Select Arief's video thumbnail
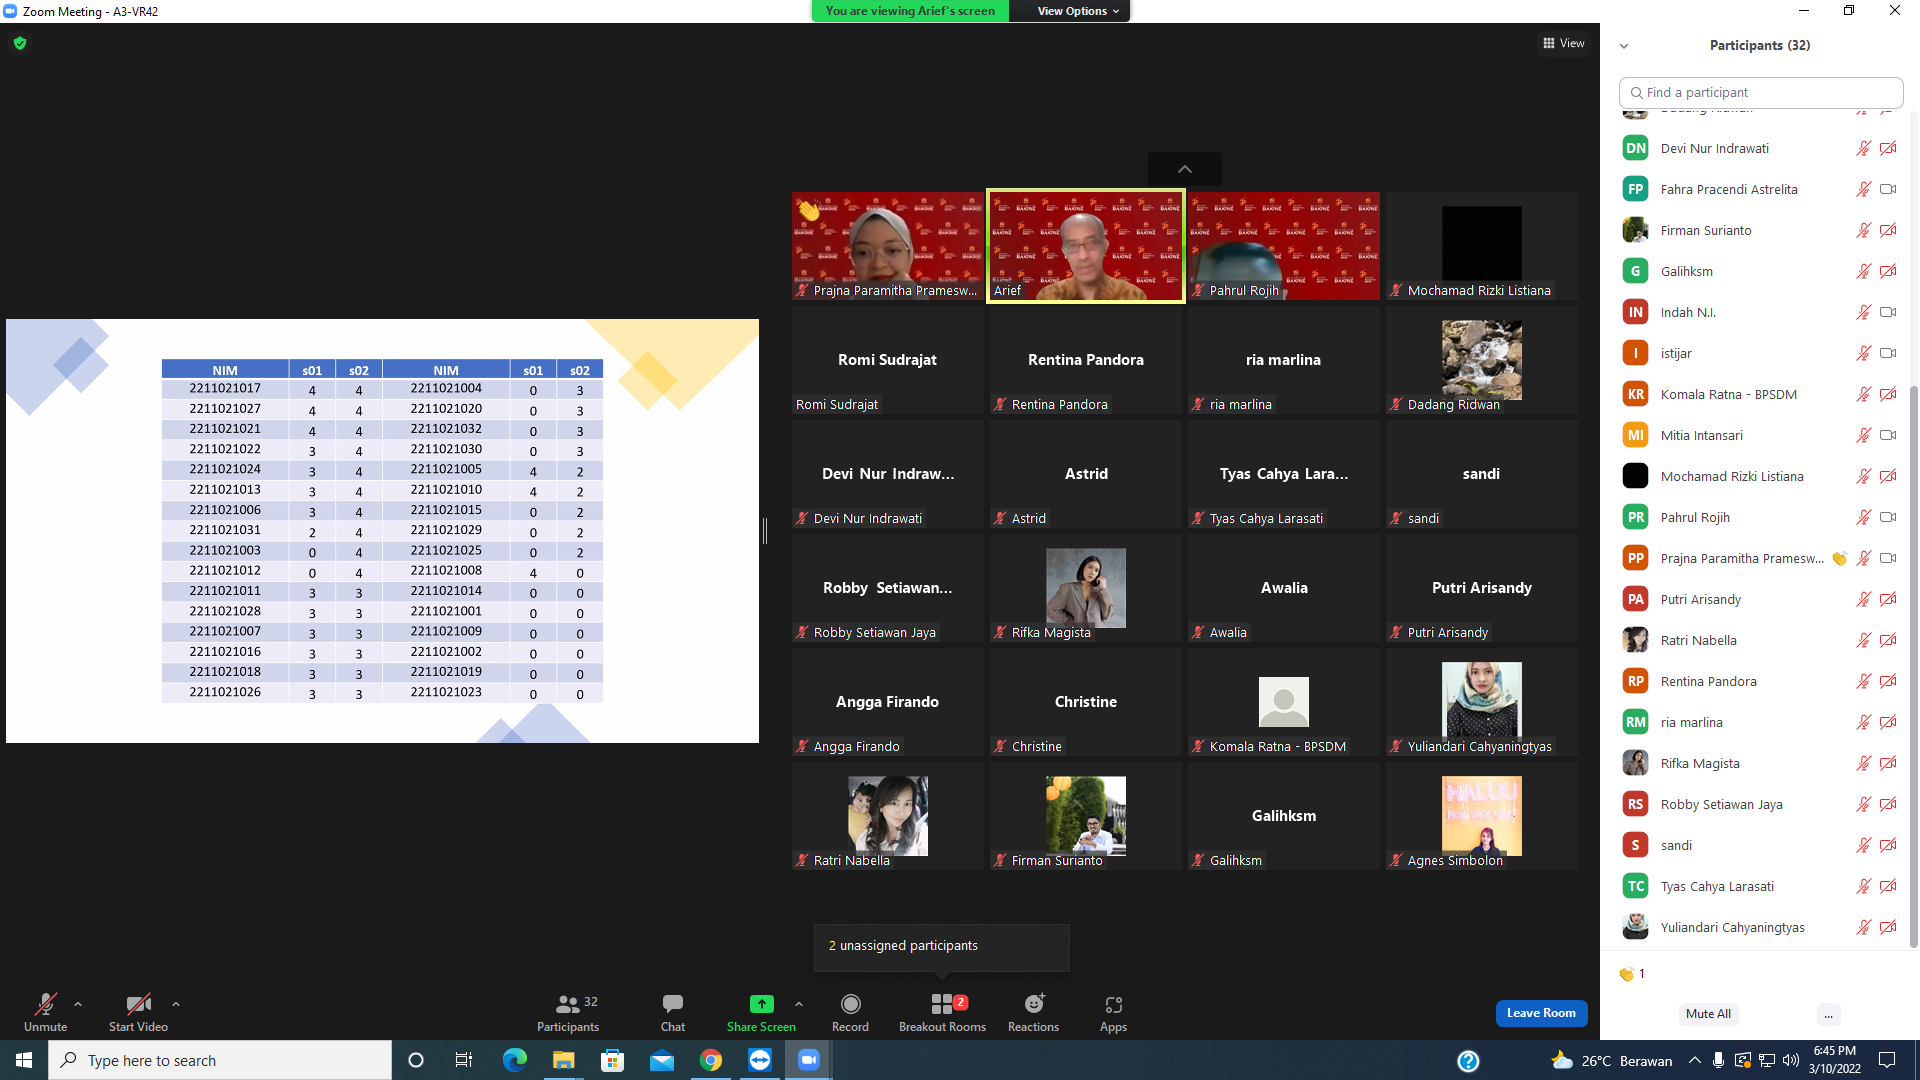This screenshot has height=1080, width=1920. point(1086,246)
